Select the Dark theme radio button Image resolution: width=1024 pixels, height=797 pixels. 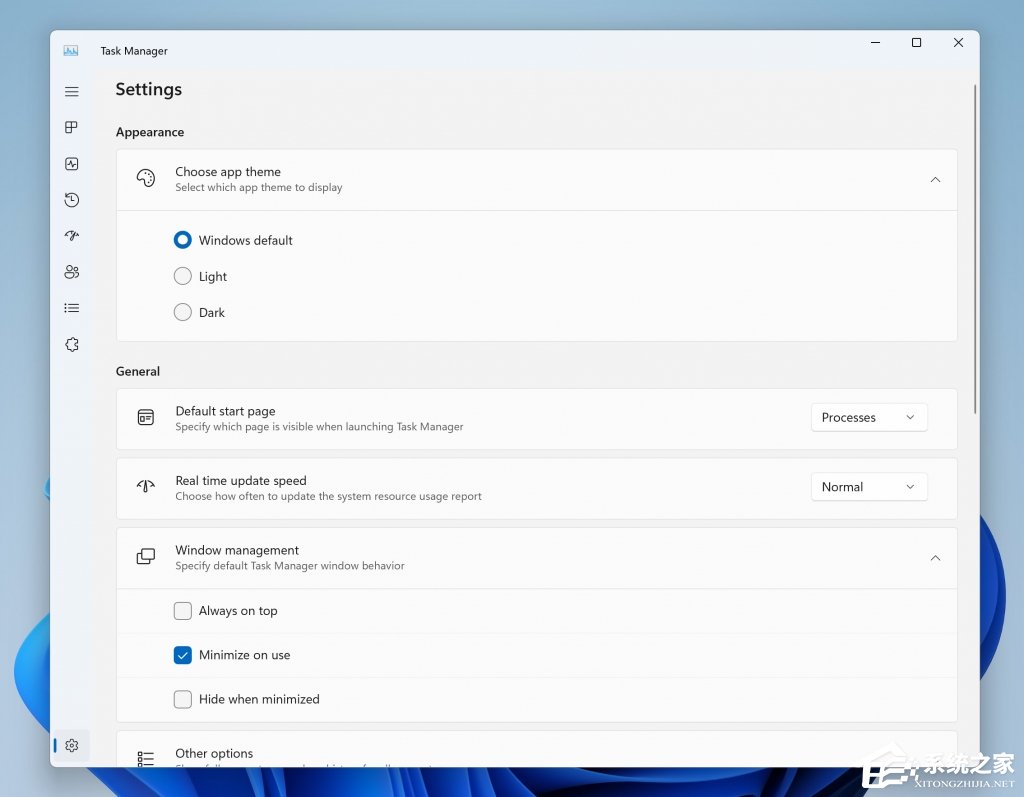coord(183,312)
